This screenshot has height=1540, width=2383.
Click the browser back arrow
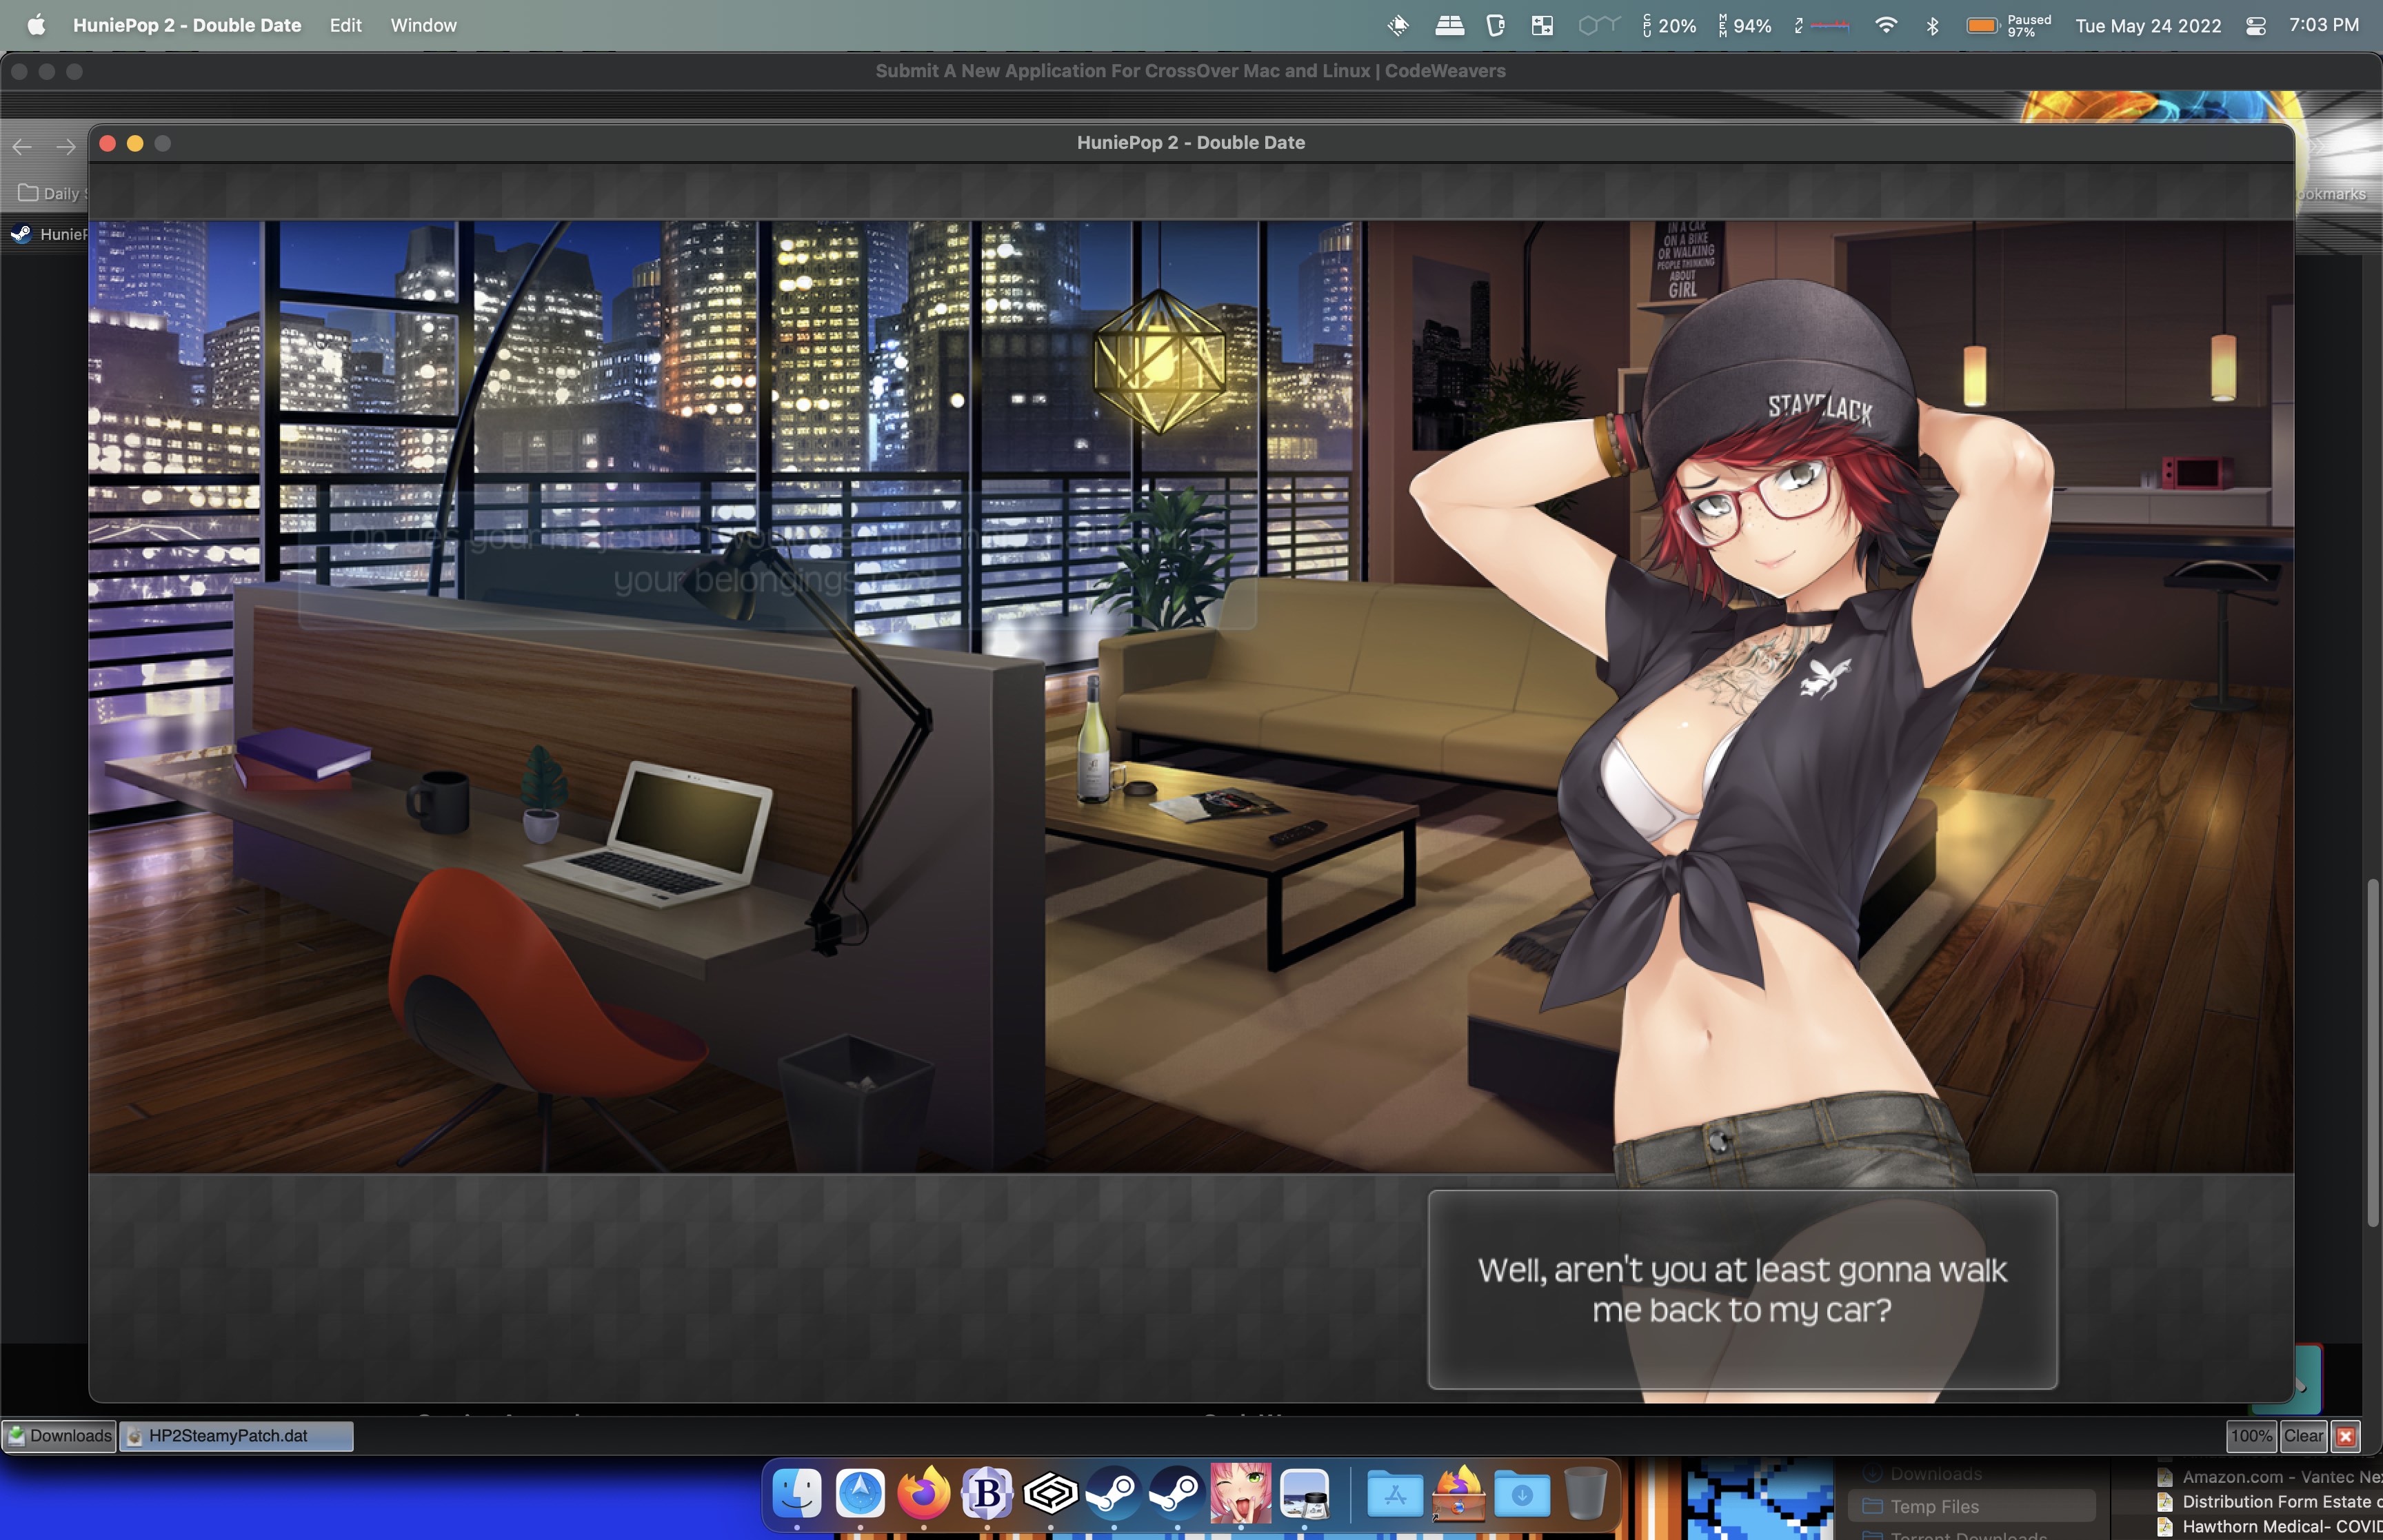tap(22, 147)
